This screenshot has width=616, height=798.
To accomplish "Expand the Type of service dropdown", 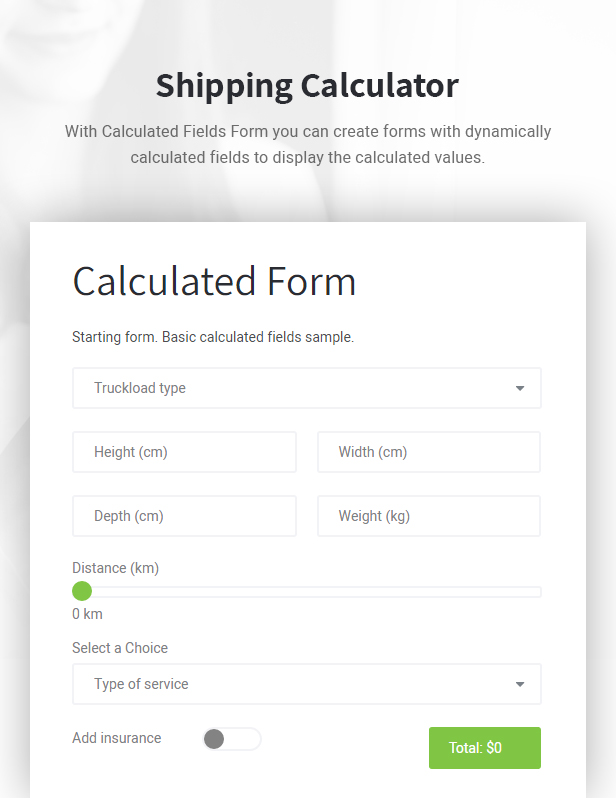I will point(306,684).
